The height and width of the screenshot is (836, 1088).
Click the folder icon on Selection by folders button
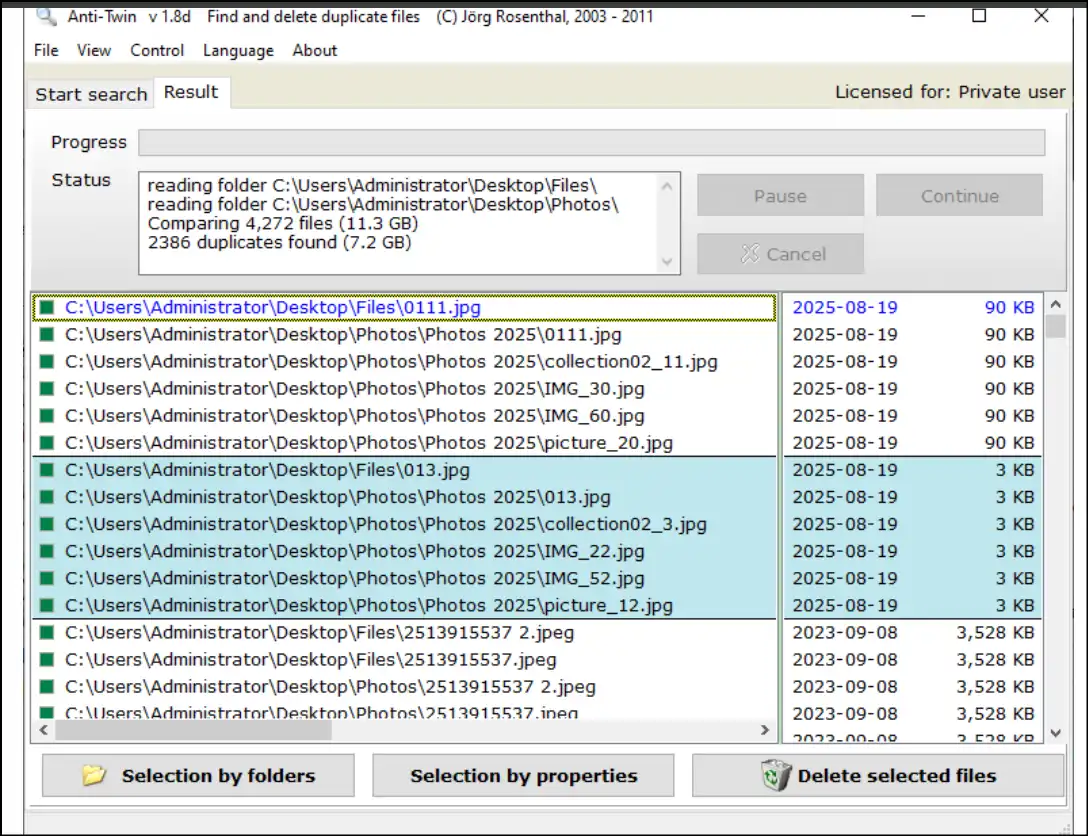coord(93,775)
